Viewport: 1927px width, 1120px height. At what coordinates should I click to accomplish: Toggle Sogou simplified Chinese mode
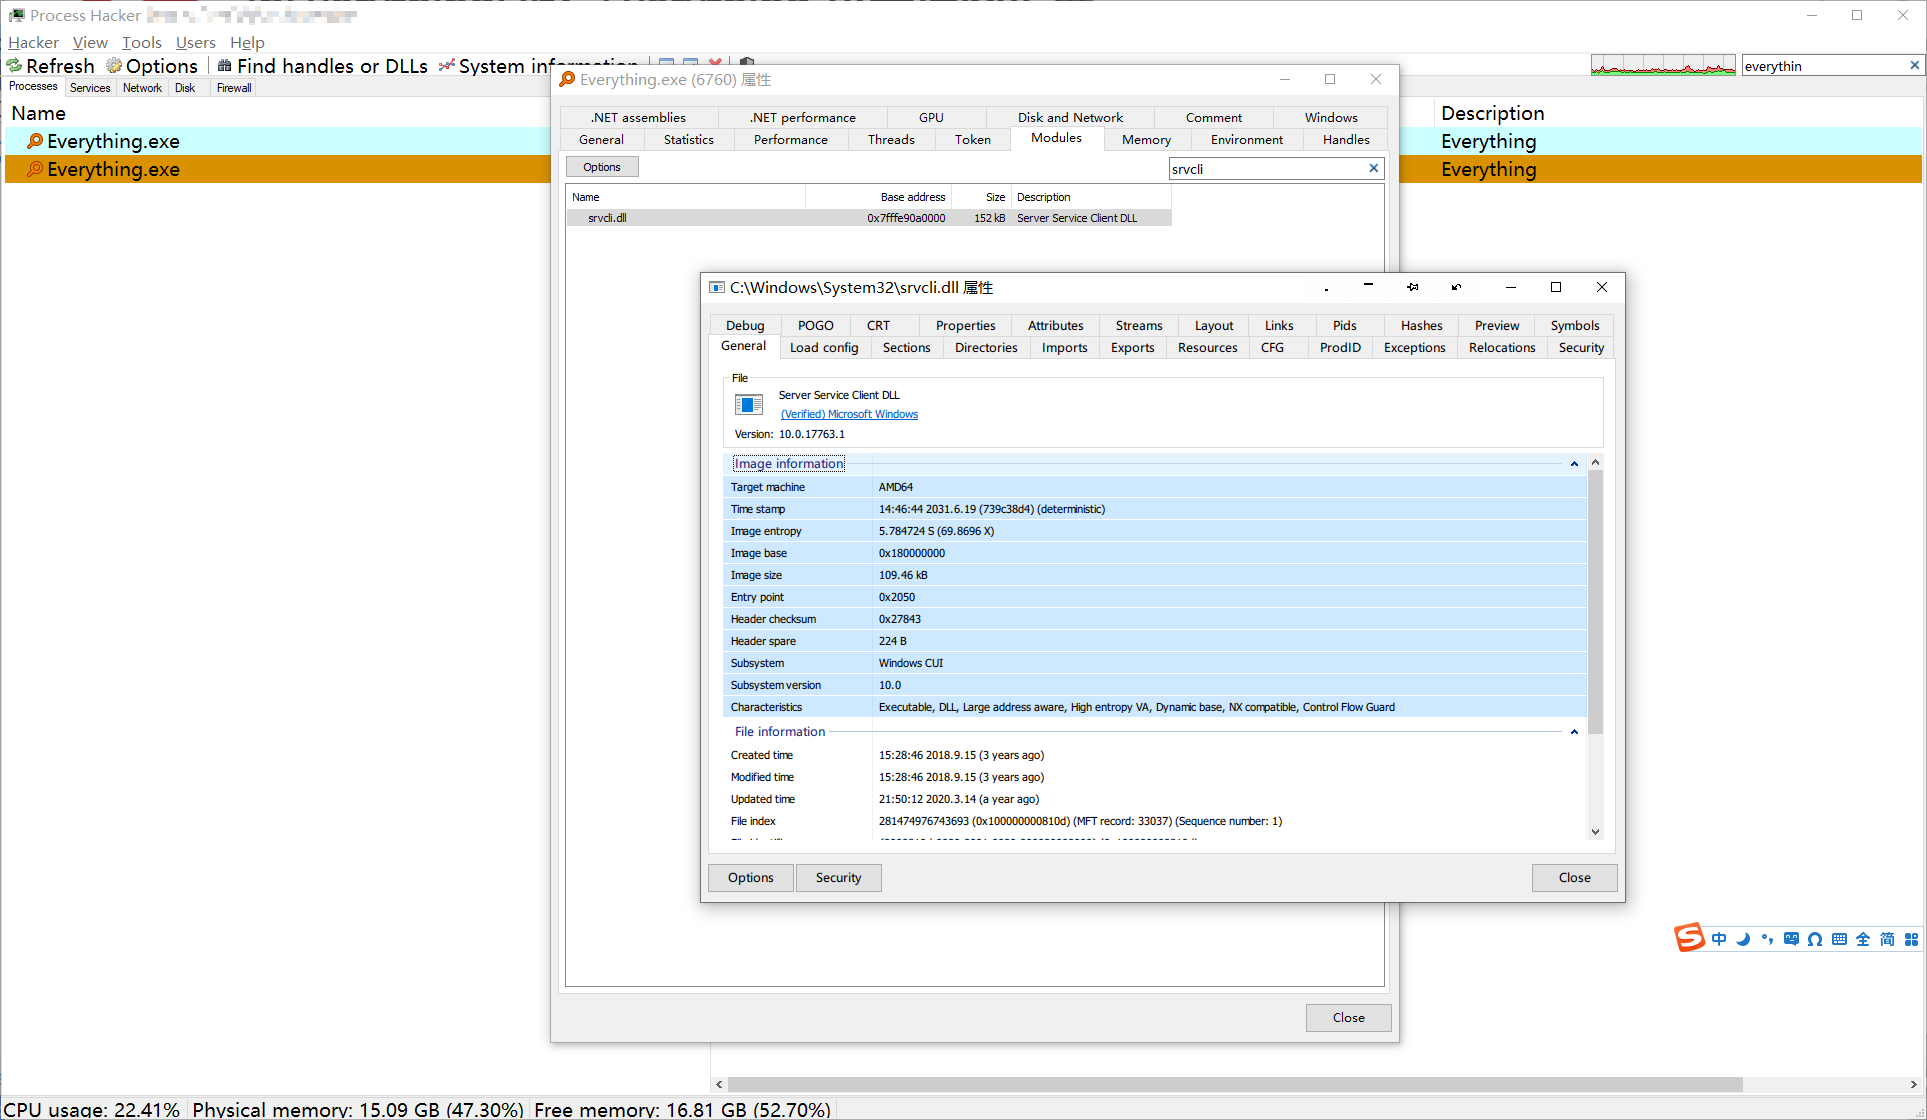[x=1887, y=939]
